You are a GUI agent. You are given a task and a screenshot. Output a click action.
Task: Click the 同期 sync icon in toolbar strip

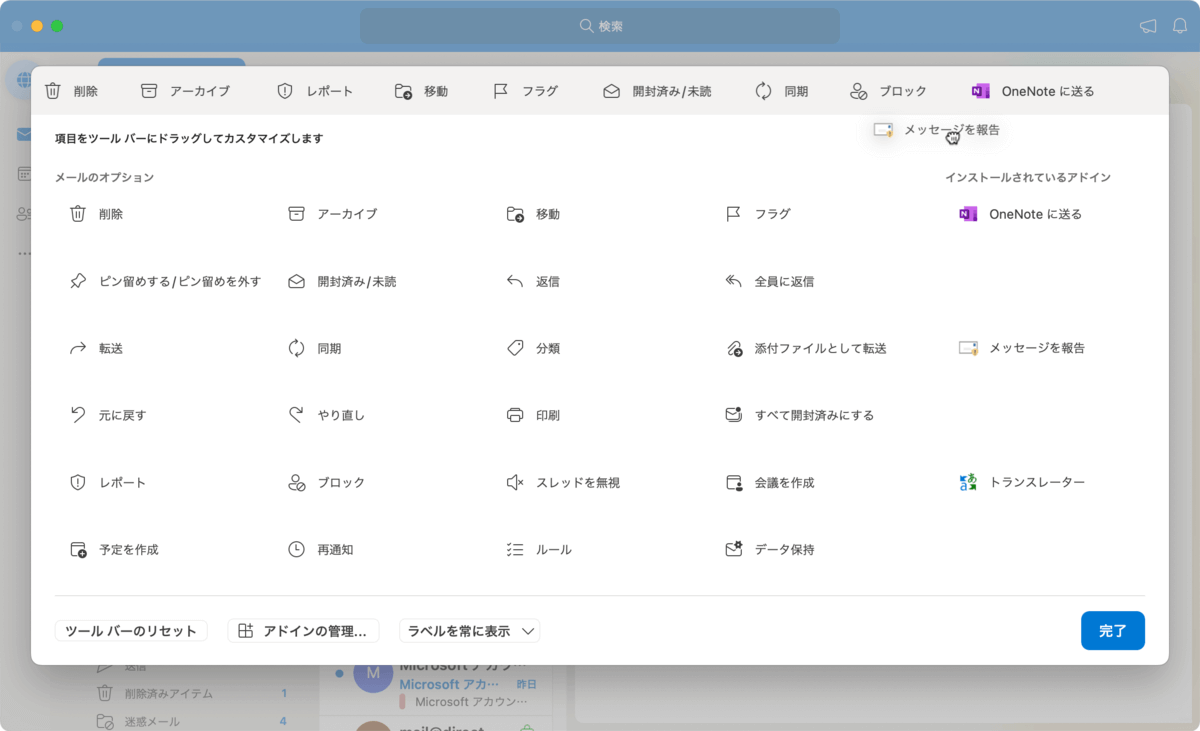(763, 91)
